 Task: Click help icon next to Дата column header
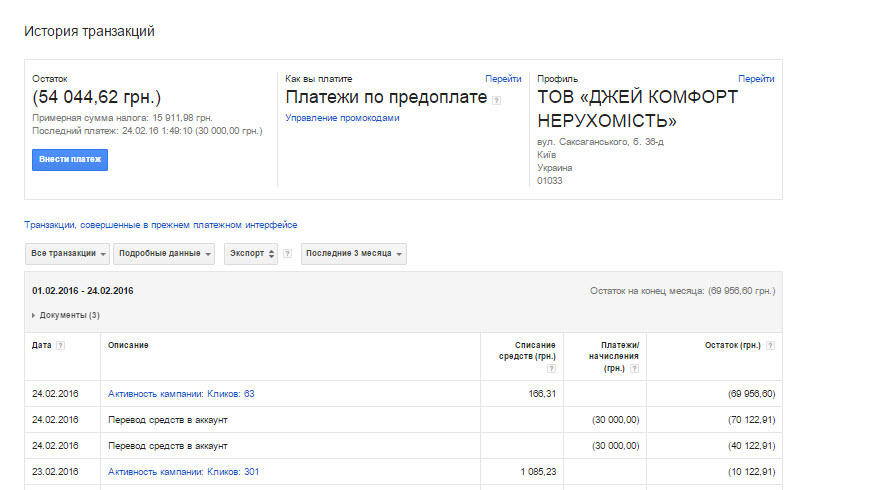coord(60,346)
